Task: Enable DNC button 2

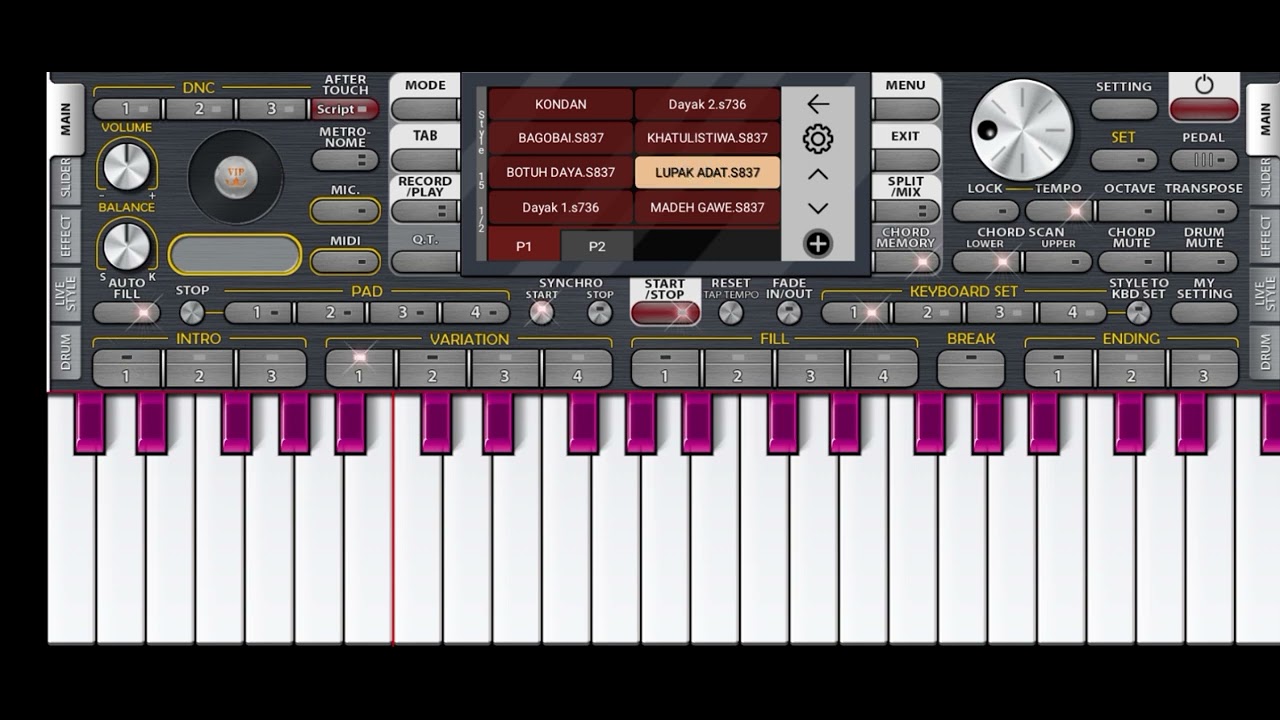Action: (200, 109)
